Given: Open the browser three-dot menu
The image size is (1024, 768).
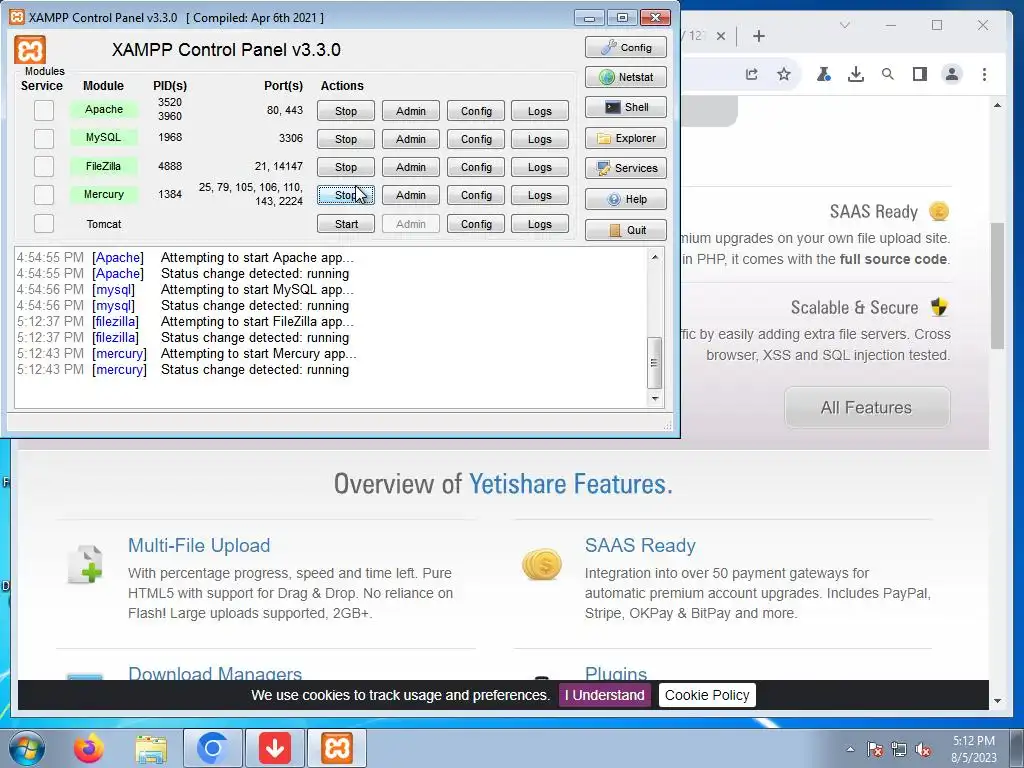Looking at the screenshot, I should (984, 74).
